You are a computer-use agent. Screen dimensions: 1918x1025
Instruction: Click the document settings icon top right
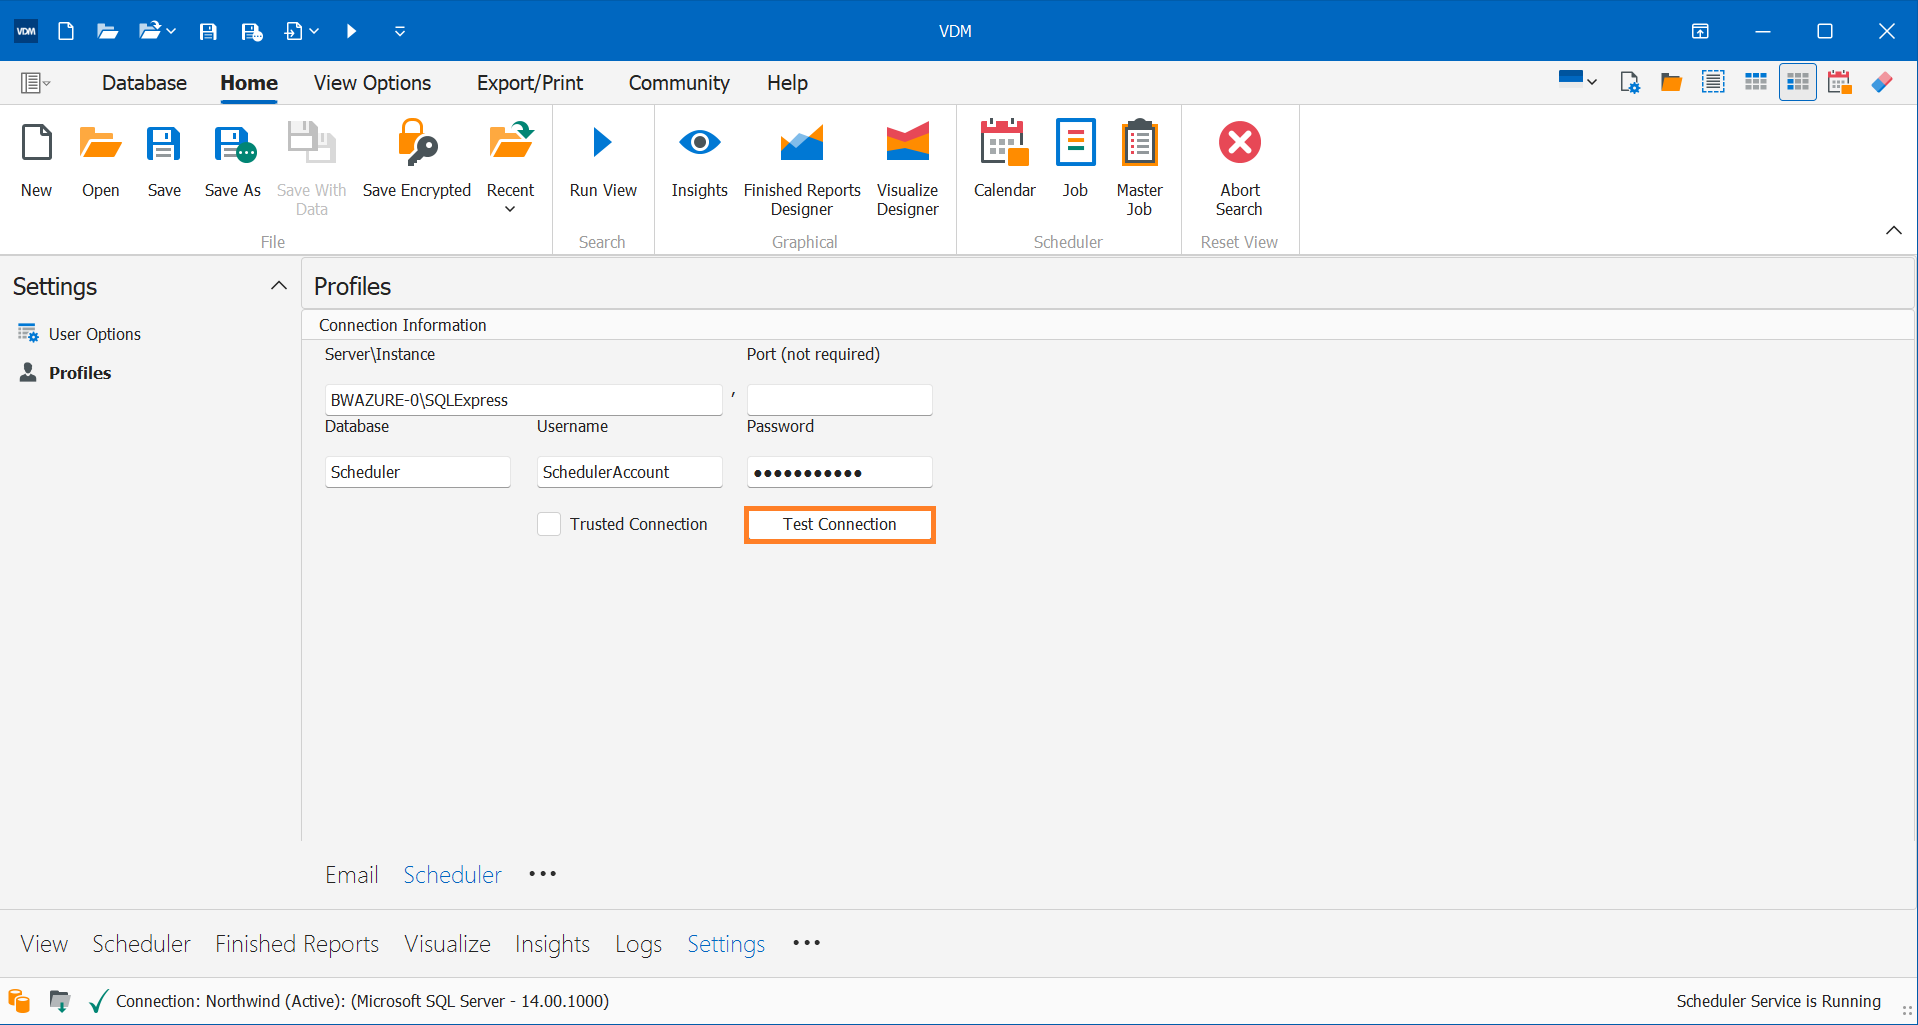click(1630, 82)
